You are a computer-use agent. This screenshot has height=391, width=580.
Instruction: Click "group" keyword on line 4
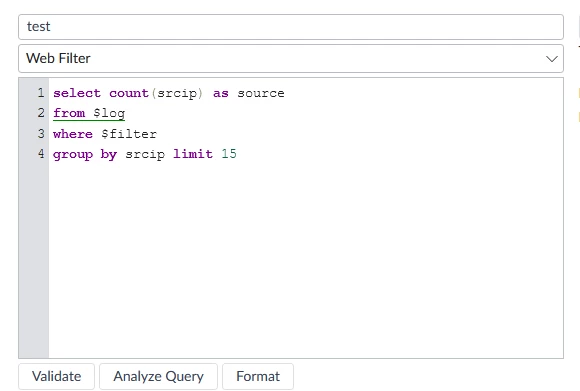click(x=73, y=154)
